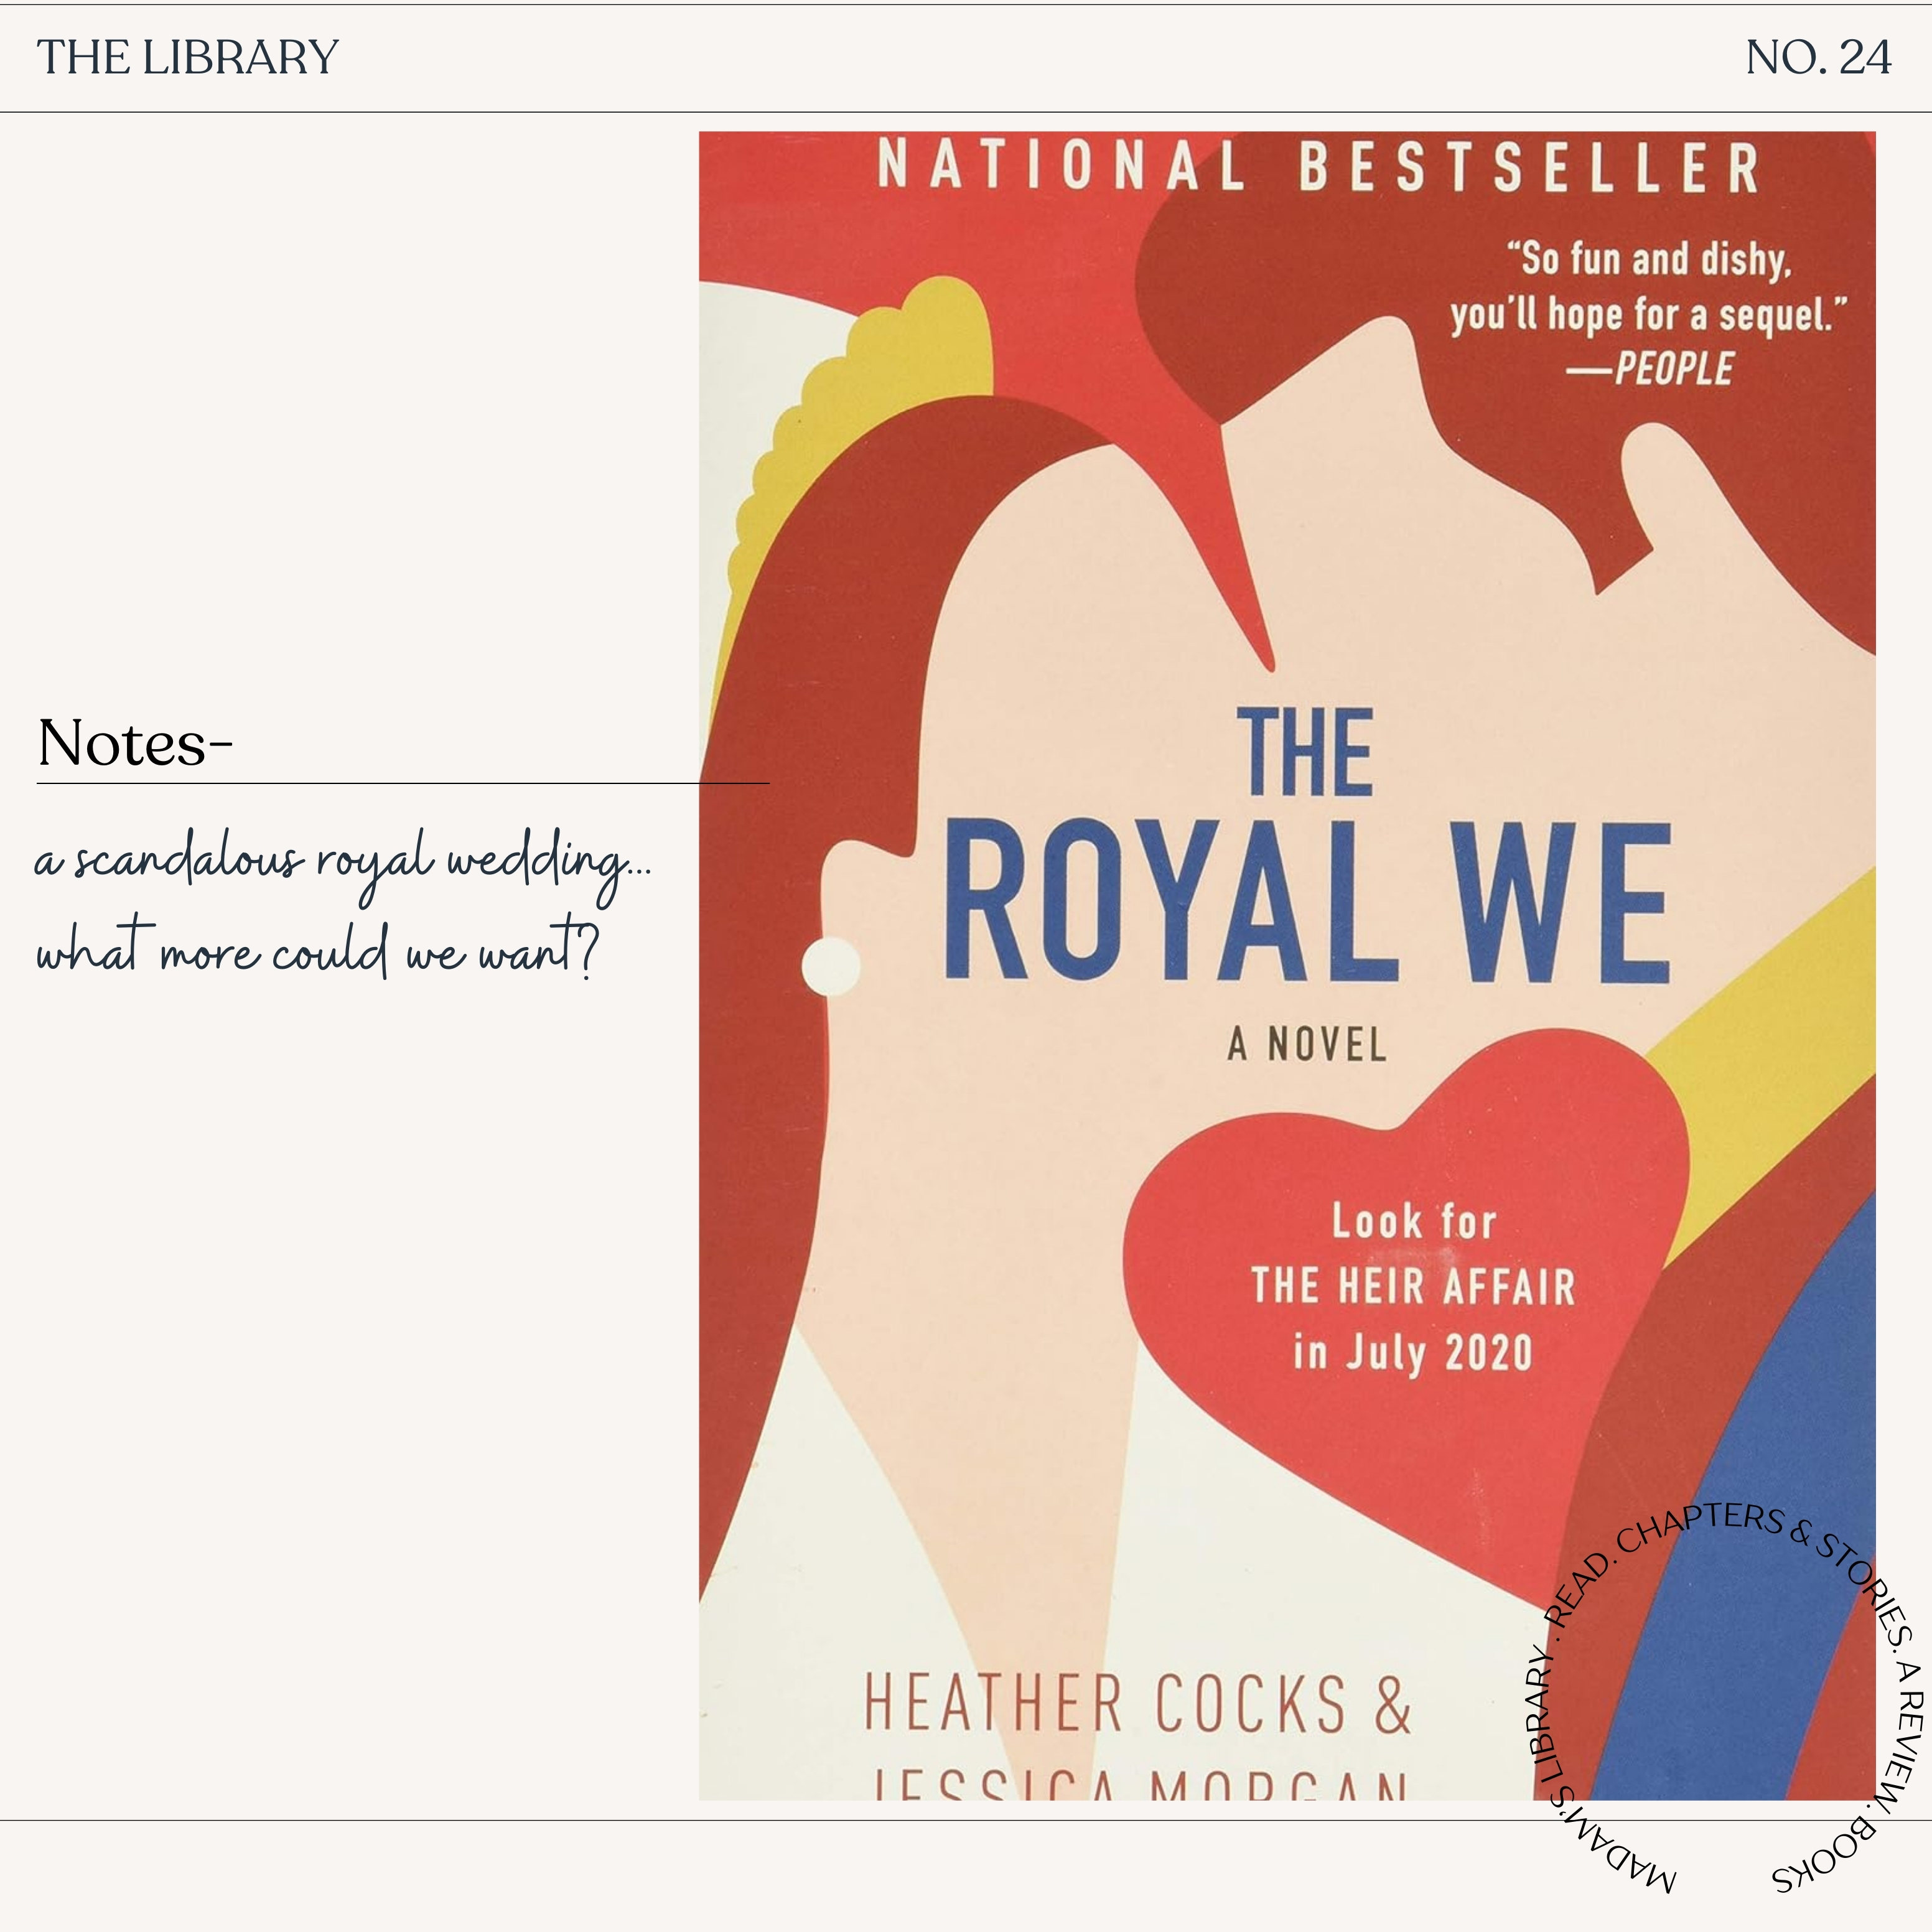Click the 'THE HEIR AFFAIR' text in heart
Viewport: 1932px width, 1932px height.
point(1413,1287)
